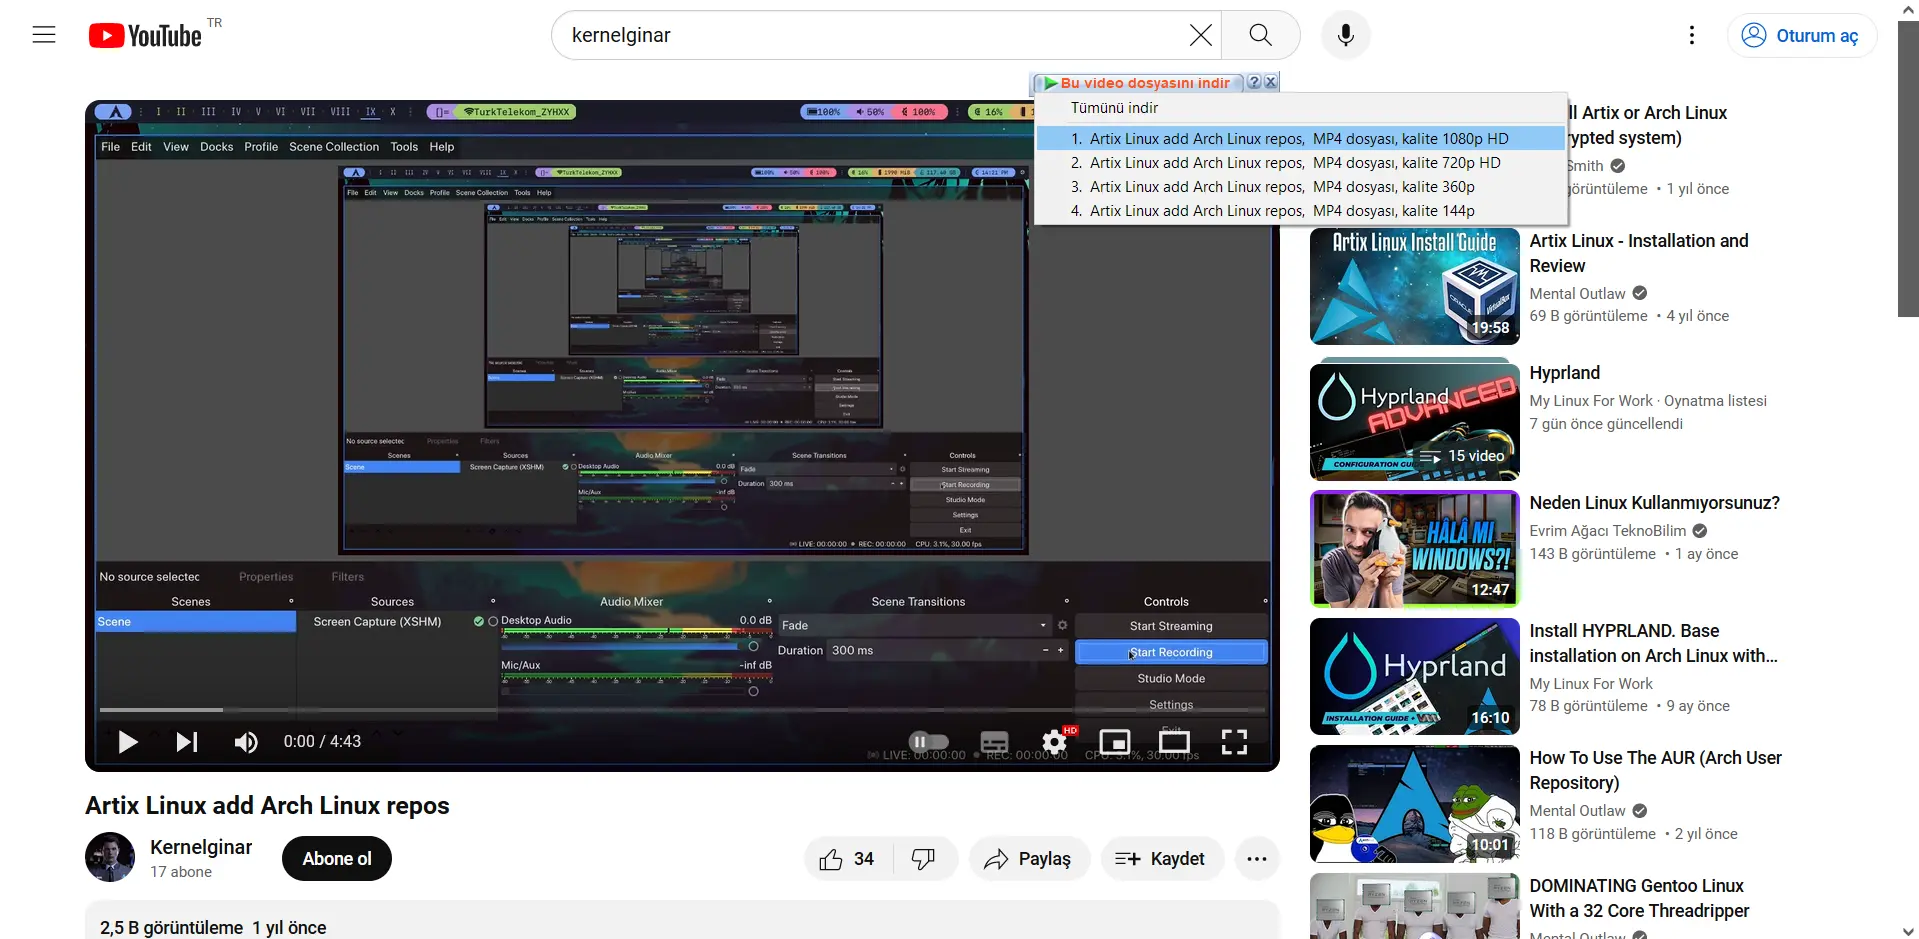This screenshot has width=1919, height=939.
Task: Turn on subtitles with the captions icon
Action: click(x=994, y=742)
